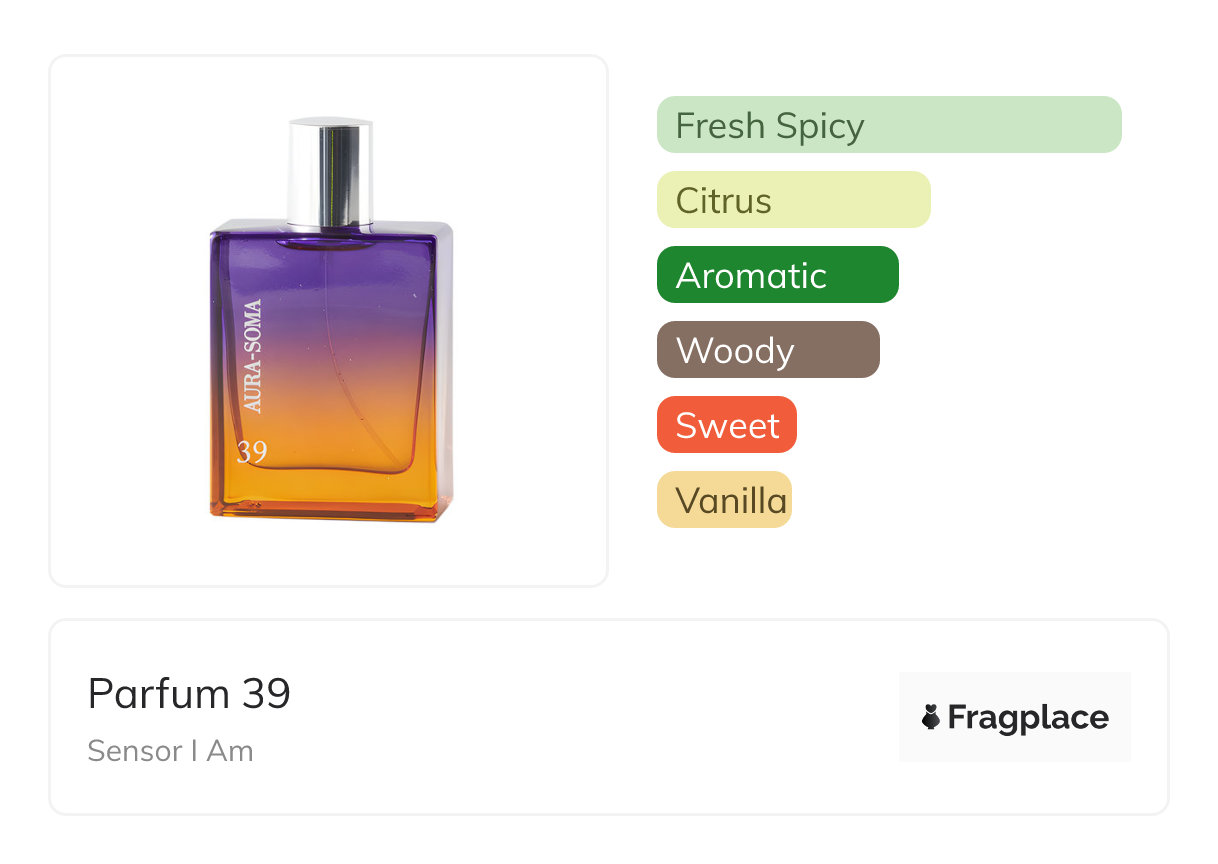Viewport: 1218px width, 864px height.
Task: Click the red Sweet accord tag
Action: (x=727, y=425)
